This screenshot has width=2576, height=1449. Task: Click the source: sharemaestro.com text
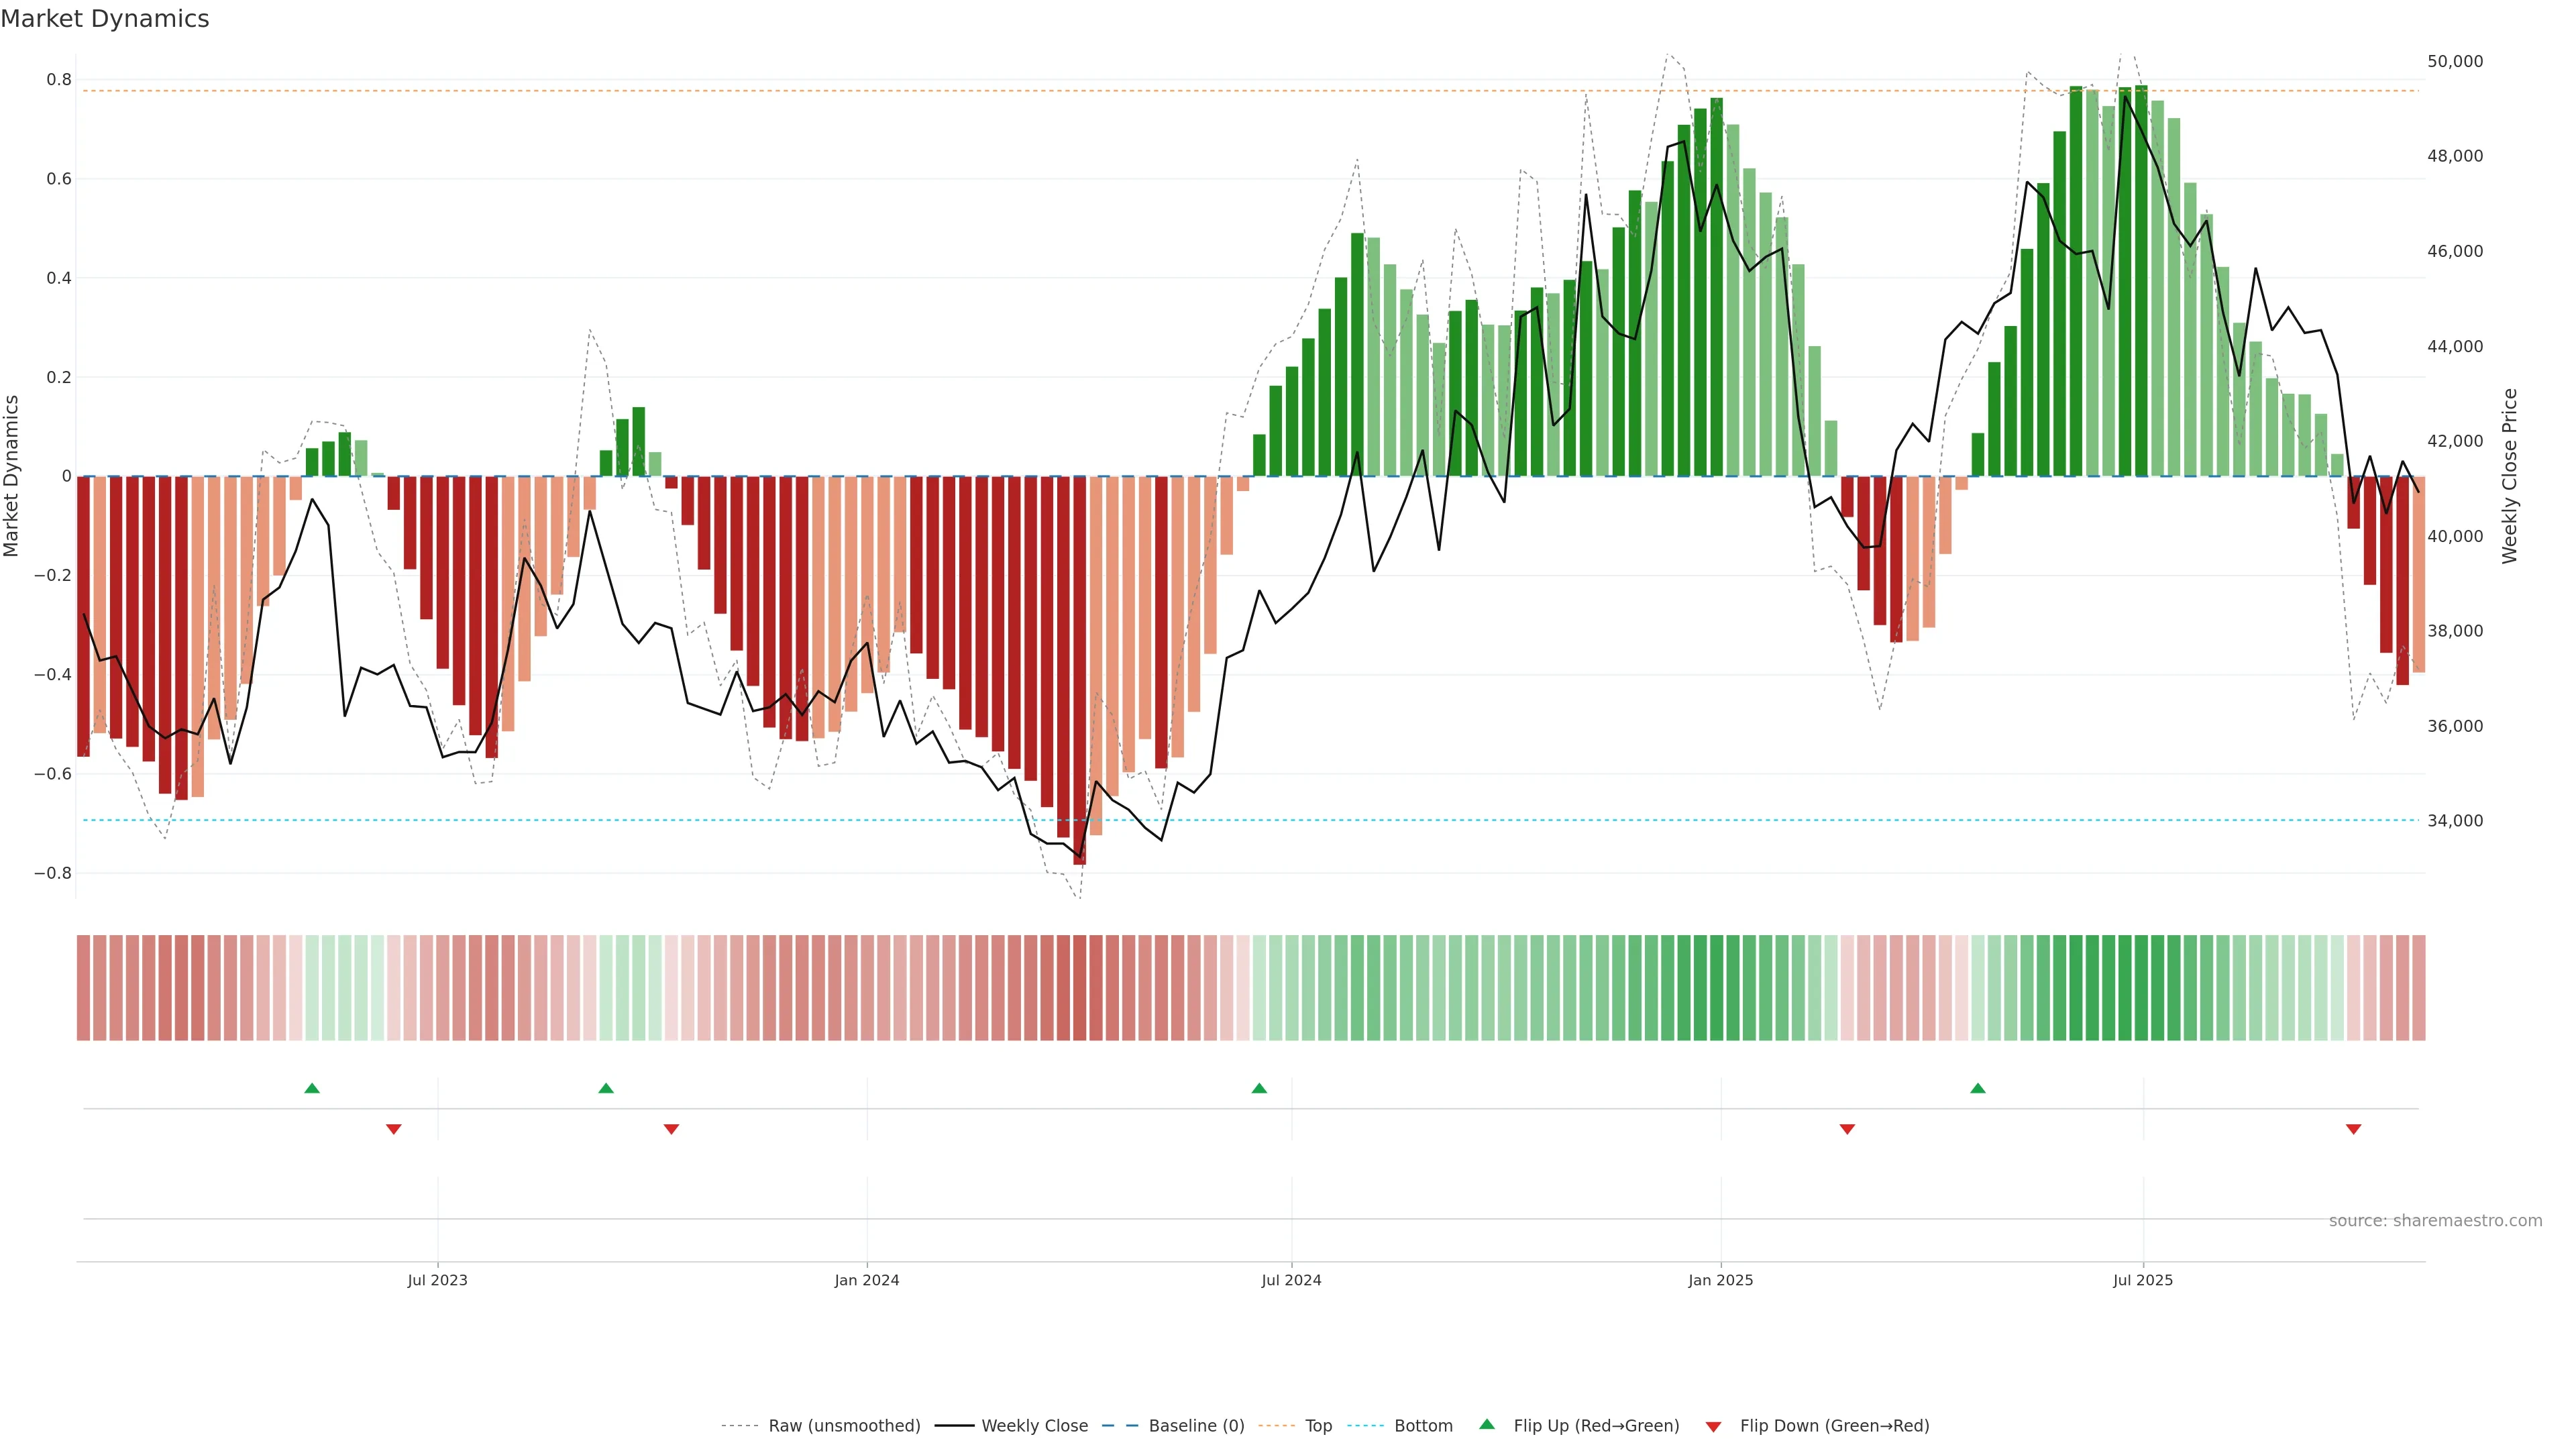[2435, 1220]
